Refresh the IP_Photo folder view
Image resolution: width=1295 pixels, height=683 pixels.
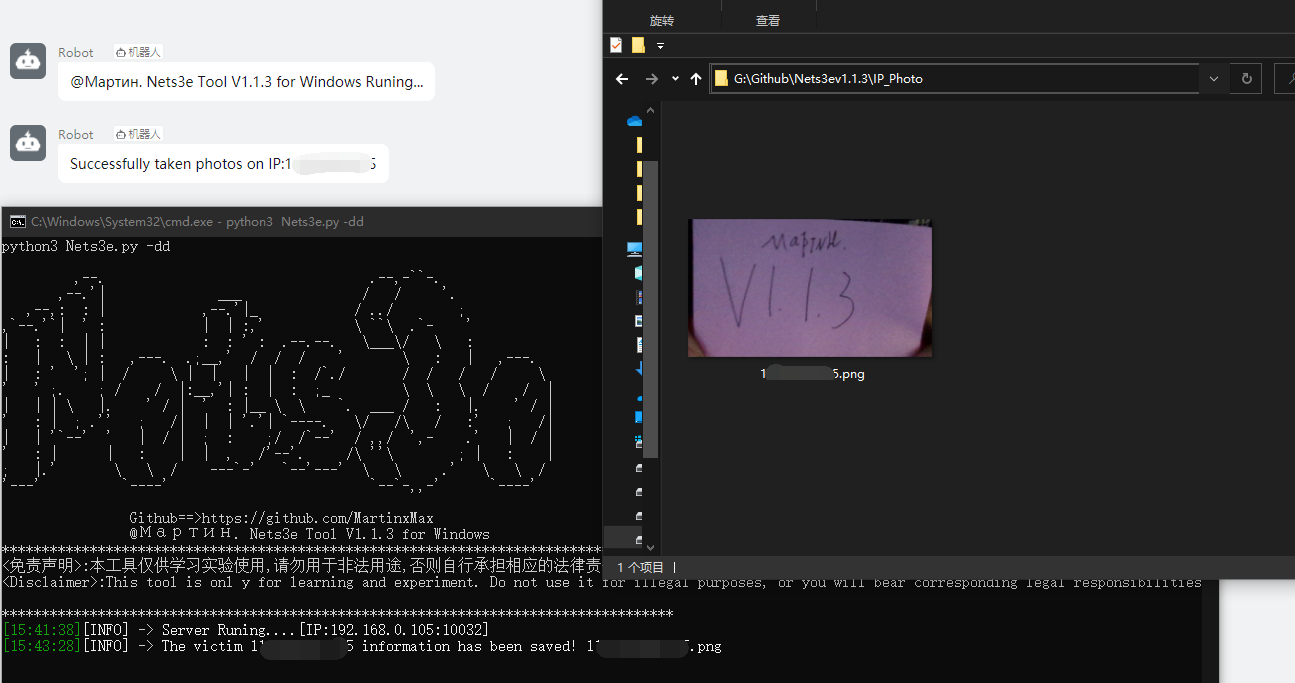1246,78
